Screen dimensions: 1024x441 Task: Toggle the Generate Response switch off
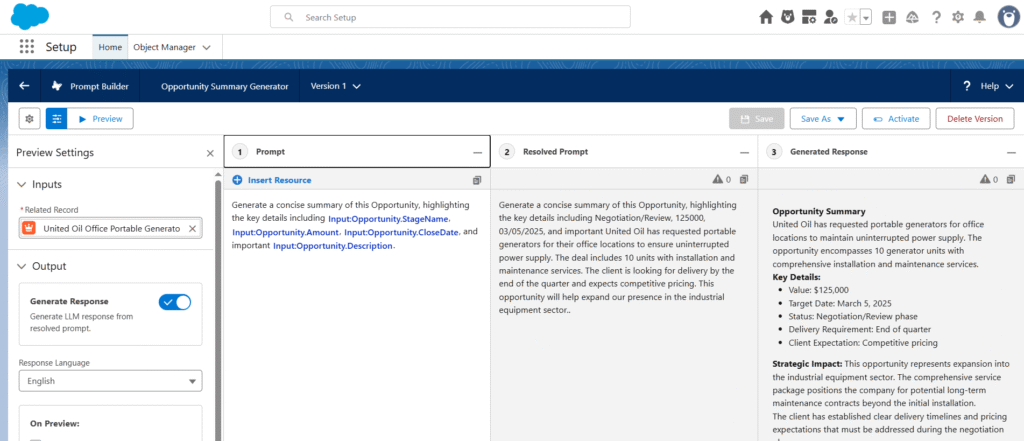click(x=175, y=302)
